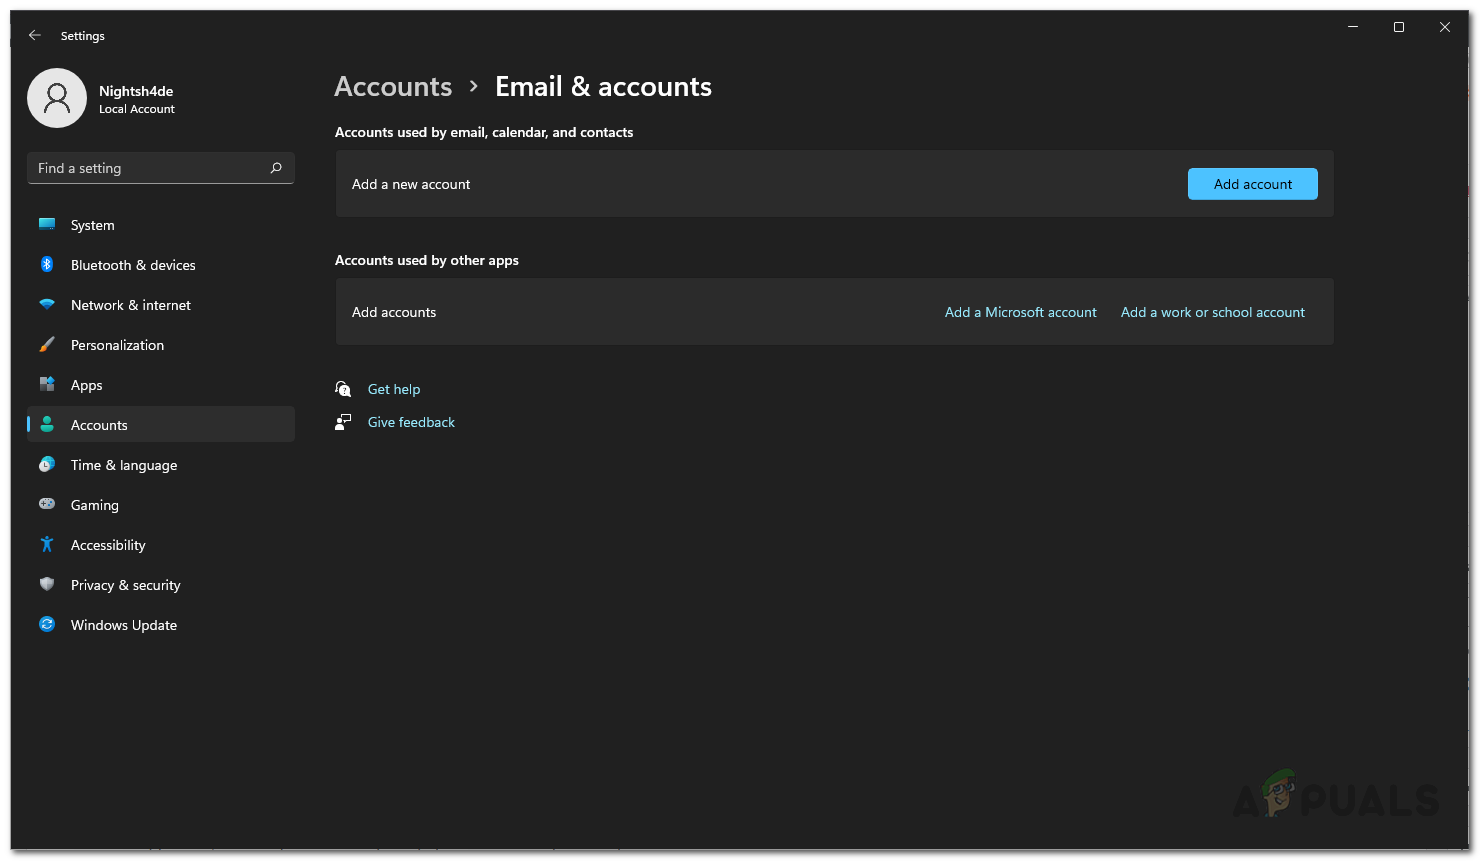Screen dimensions: 1480x861
Task: Click the Time & language globe icon
Action: point(47,465)
